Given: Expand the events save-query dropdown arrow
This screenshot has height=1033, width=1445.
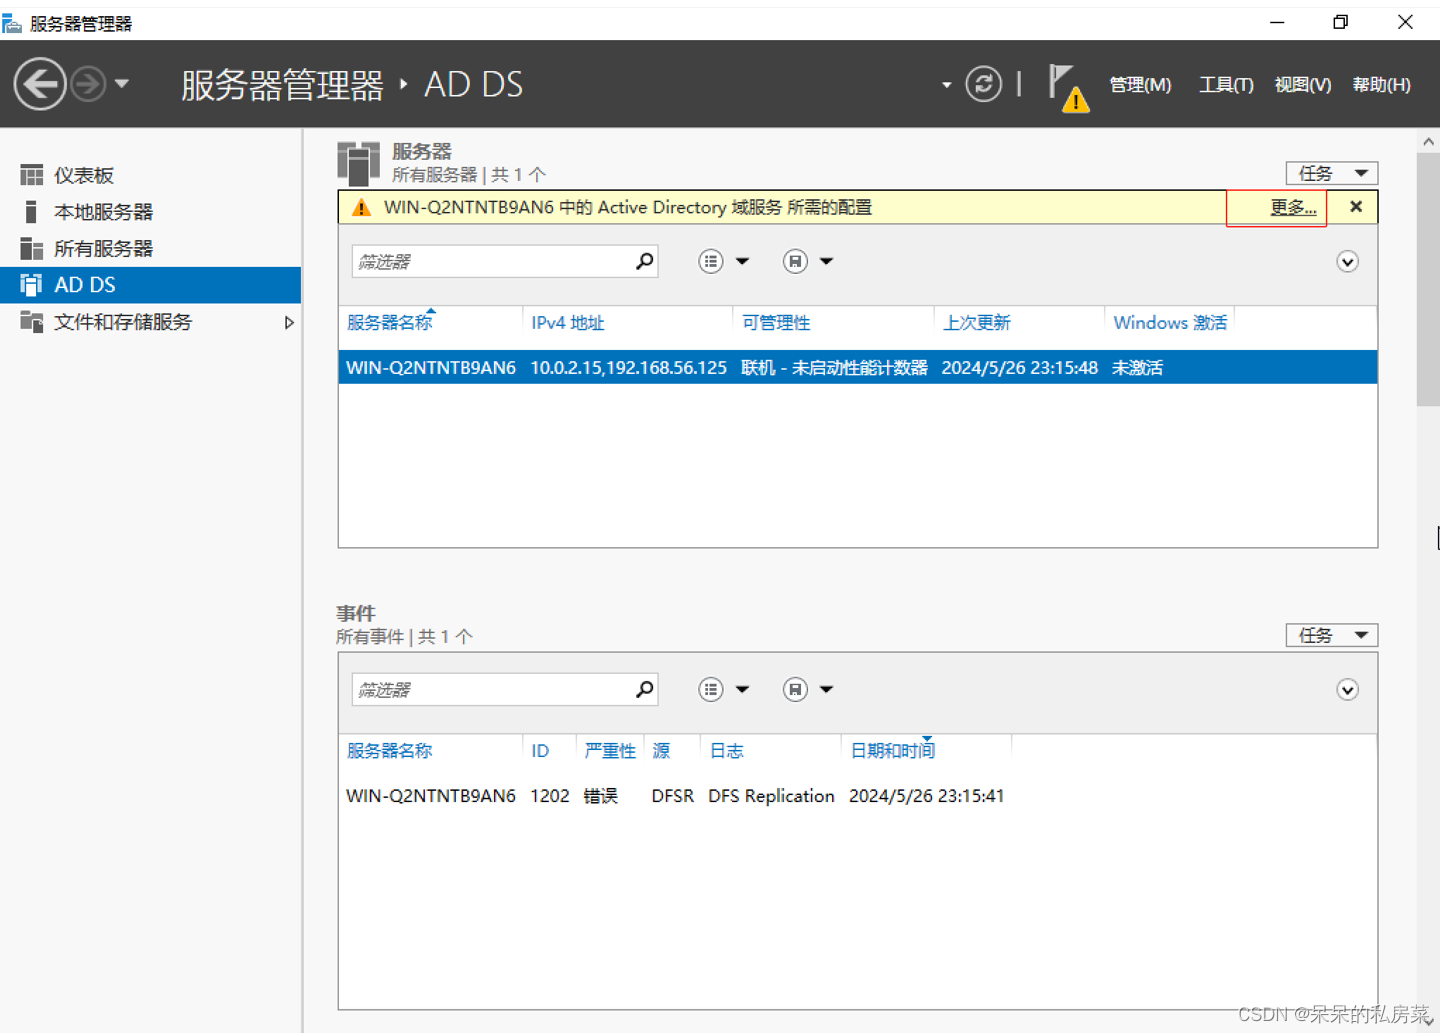Looking at the screenshot, I should [826, 689].
